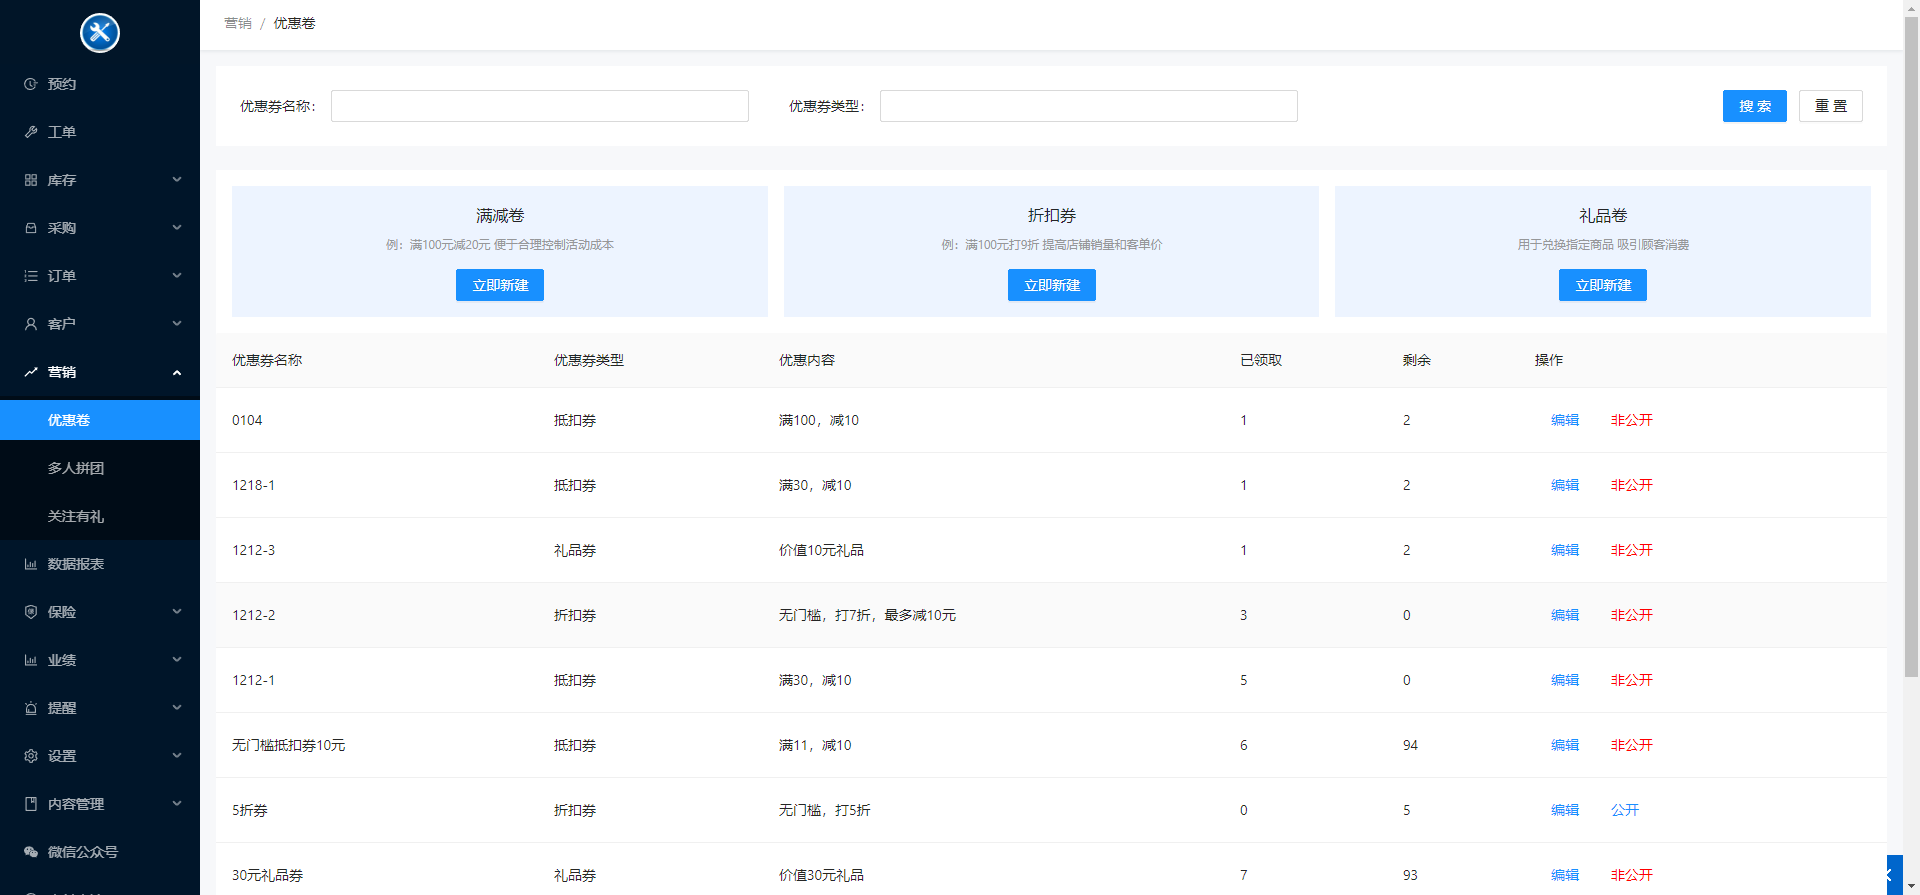Click the grid icon beside 库存
The width and height of the screenshot is (1920, 895).
tap(31, 180)
